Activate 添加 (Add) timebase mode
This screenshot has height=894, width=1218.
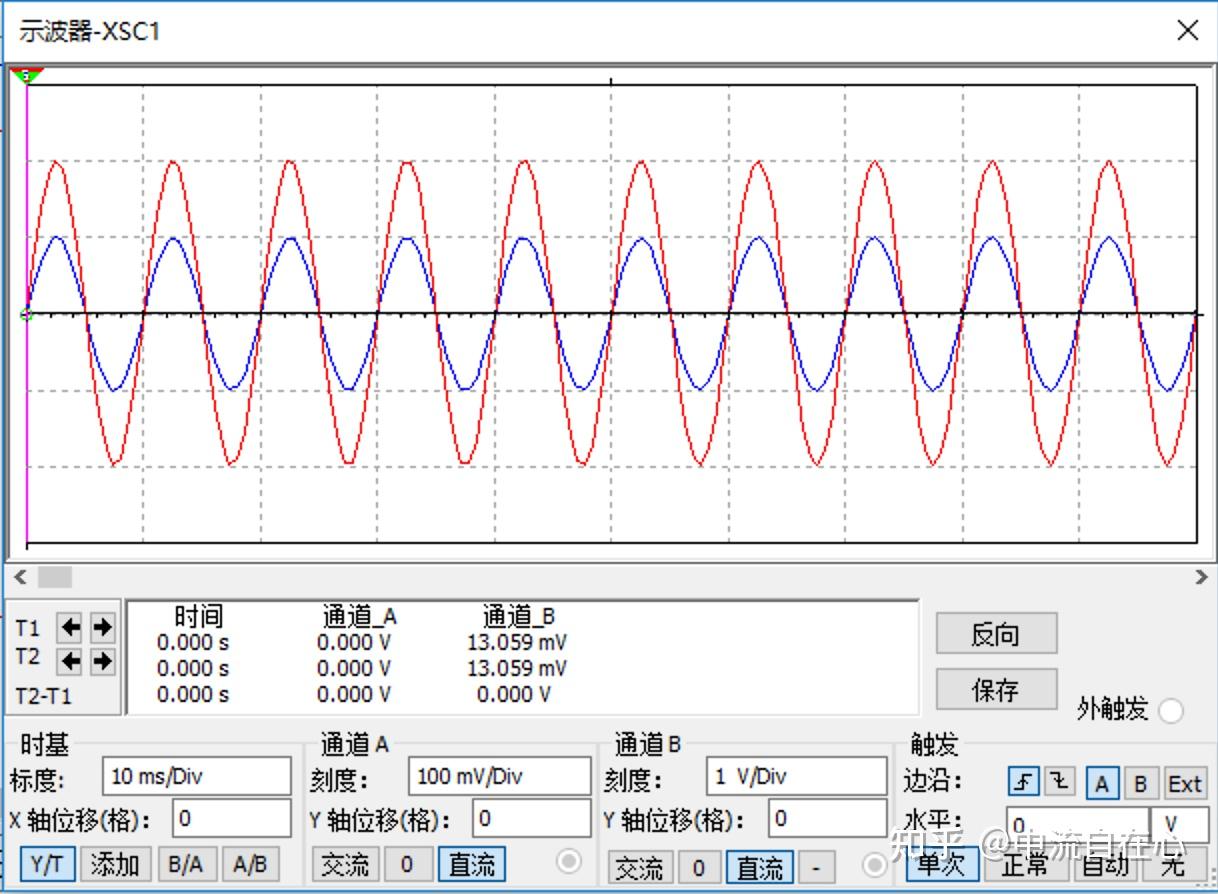[113, 863]
